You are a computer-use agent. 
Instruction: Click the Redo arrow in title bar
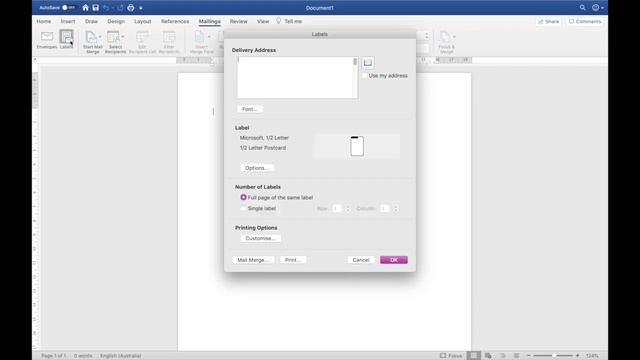pyautogui.click(x=120, y=8)
